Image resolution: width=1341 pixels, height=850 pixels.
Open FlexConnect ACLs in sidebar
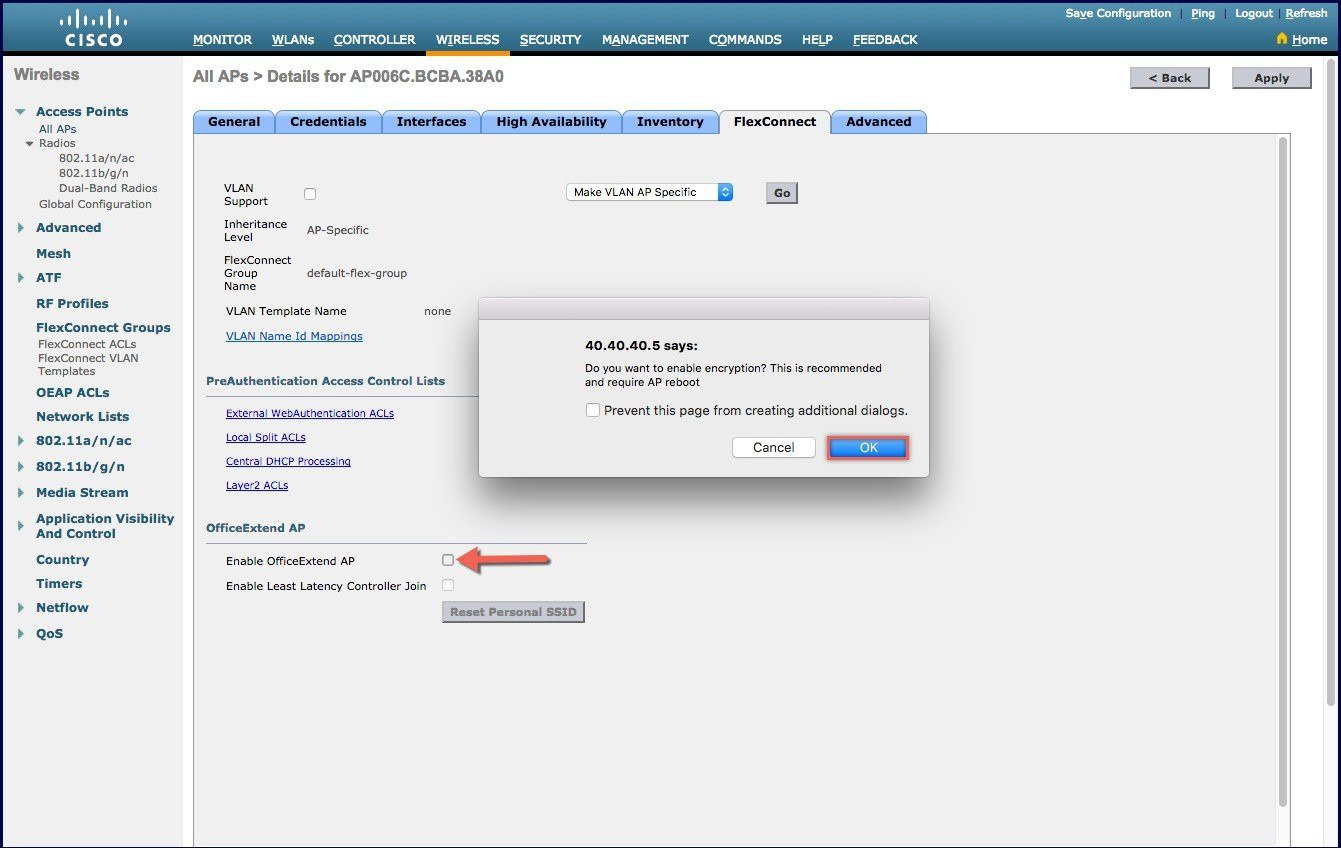click(87, 344)
